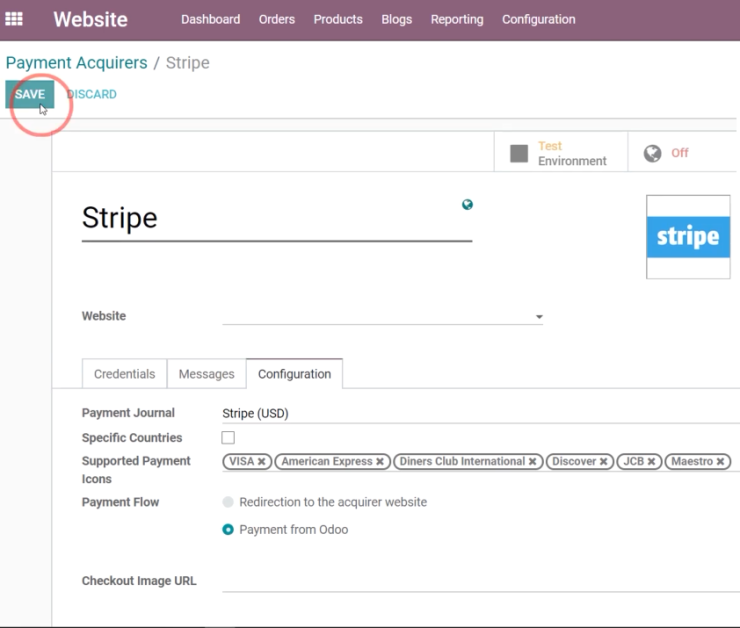The image size is (740, 628).
Task: Select the Configuration form tab
Action: tap(294, 374)
